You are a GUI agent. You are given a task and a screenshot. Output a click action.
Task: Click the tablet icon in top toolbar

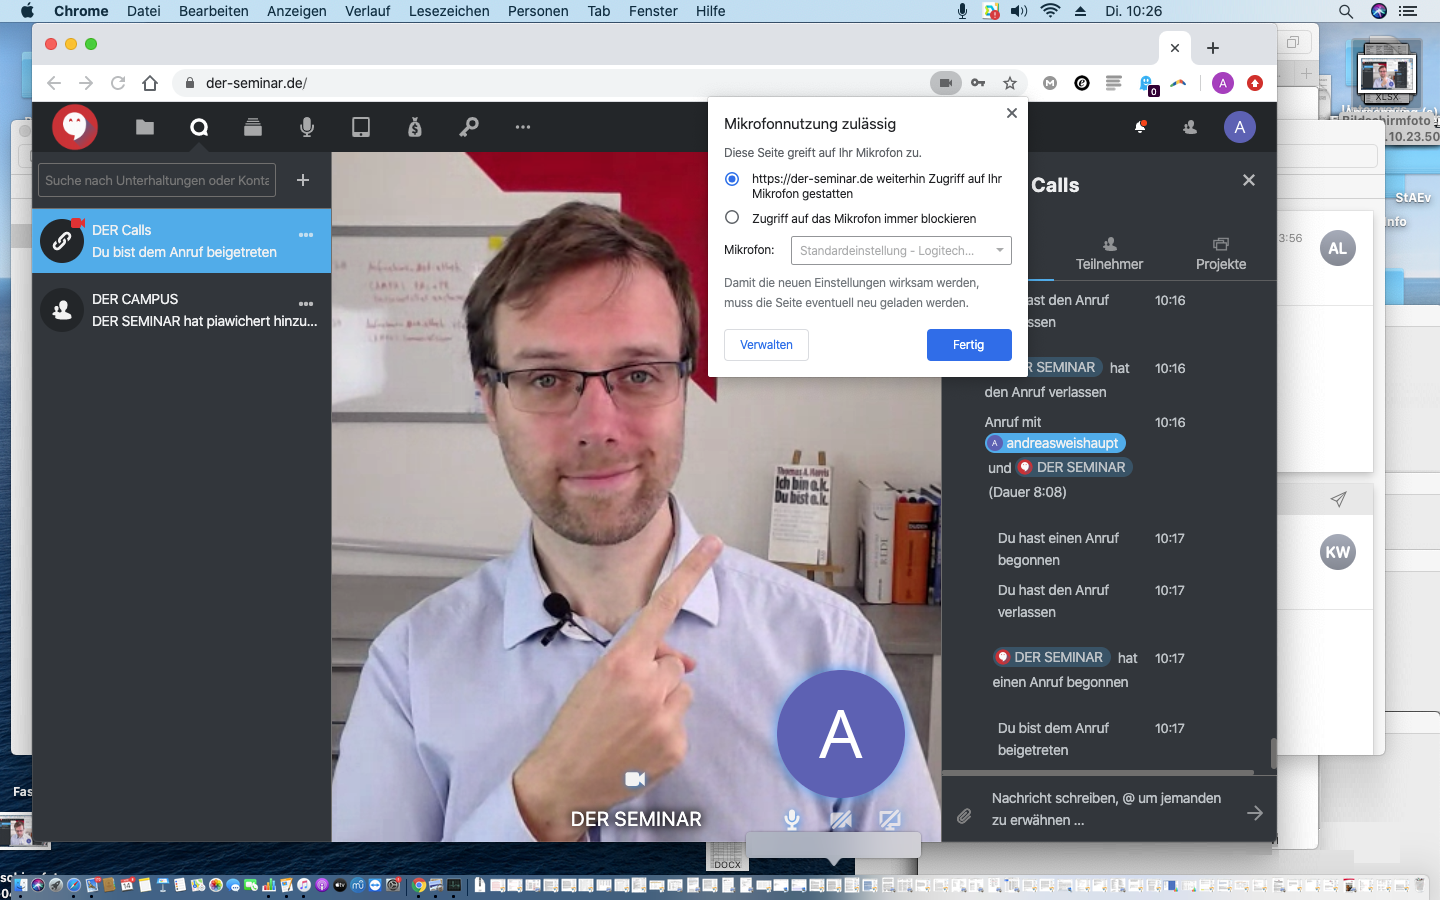pyautogui.click(x=361, y=127)
